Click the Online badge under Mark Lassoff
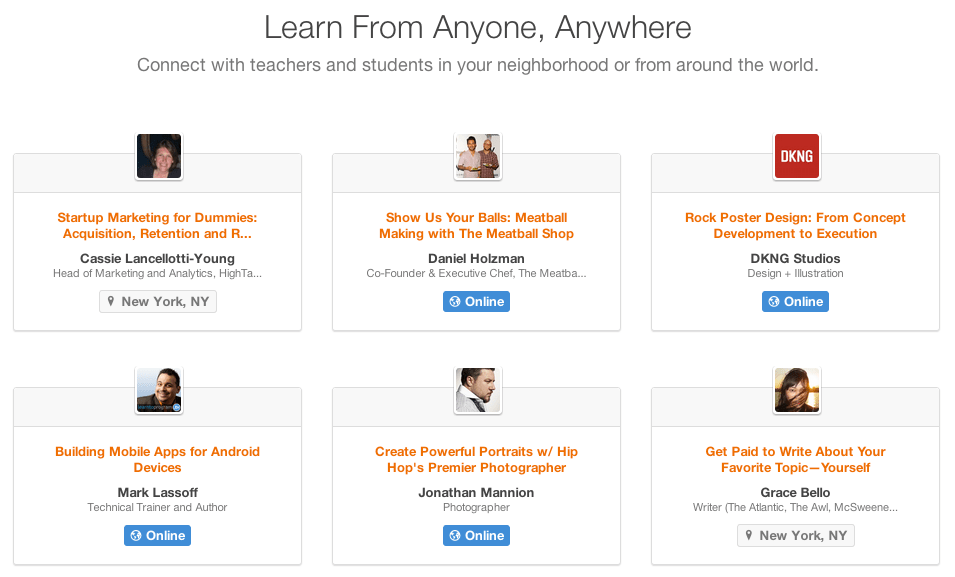This screenshot has height=577, width=955. (157, 535)
